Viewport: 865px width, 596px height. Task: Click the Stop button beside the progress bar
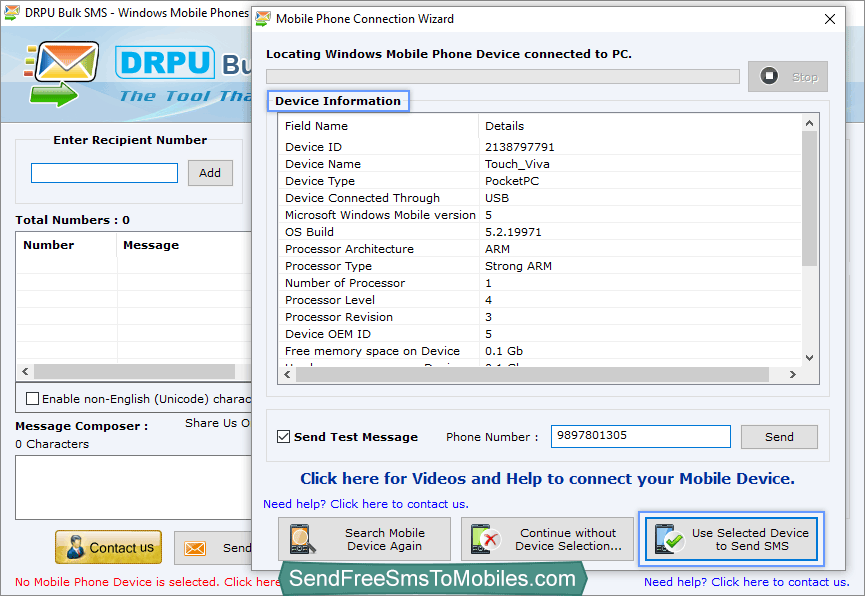788,76
